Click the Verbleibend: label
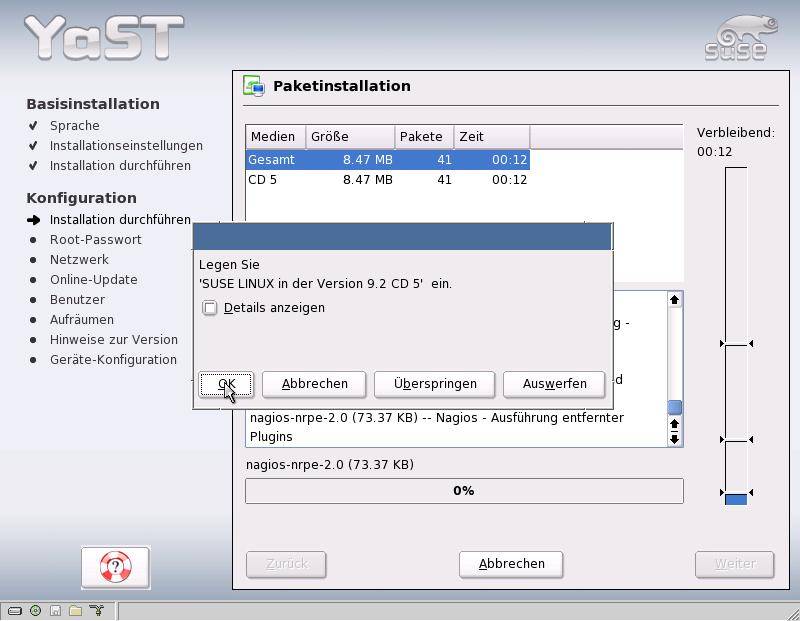The image size is (800, 621). coord(736,133)
